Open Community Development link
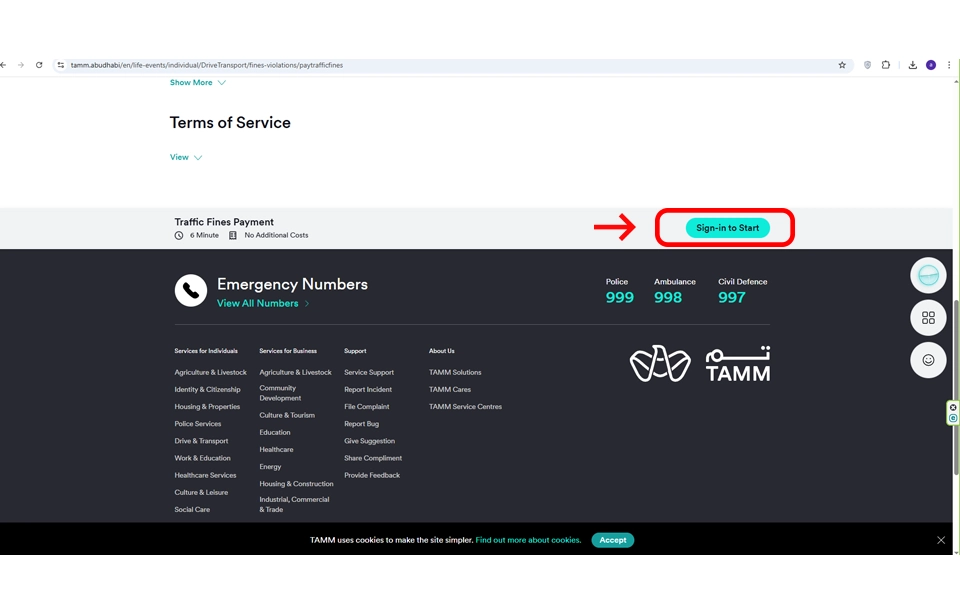 click(280, 393)
